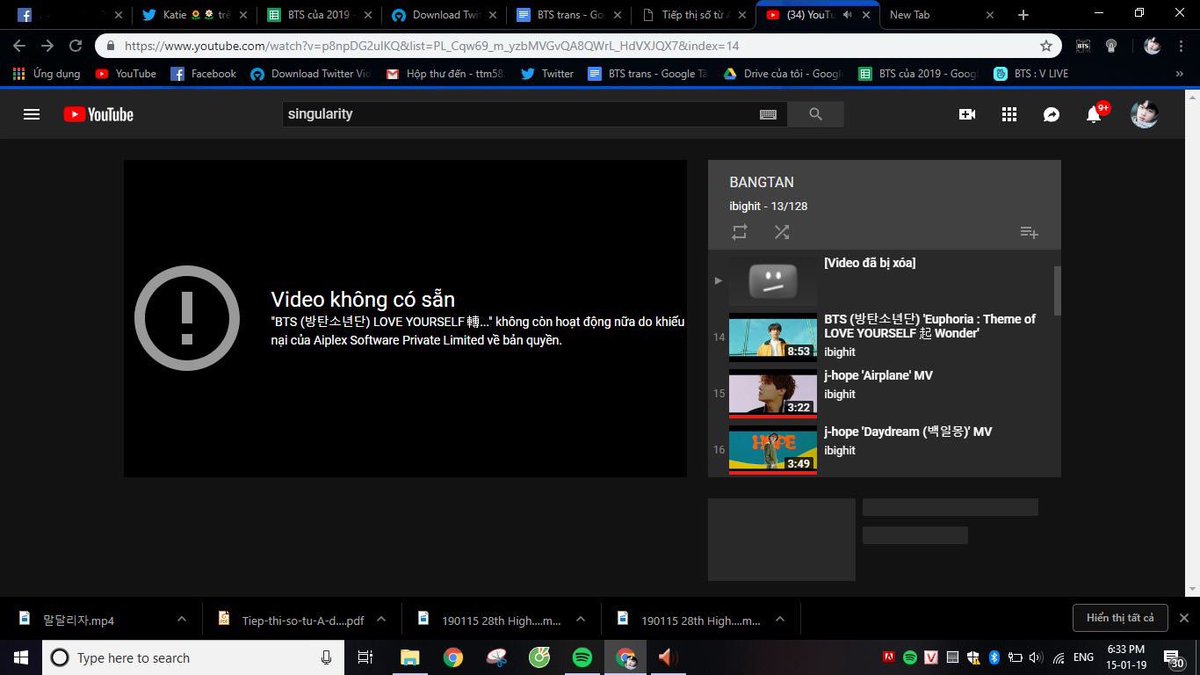Viewport: 1200px width, 675px height.
Task: Open File Explorer from the taskbar
Action: tap(409, 657)
